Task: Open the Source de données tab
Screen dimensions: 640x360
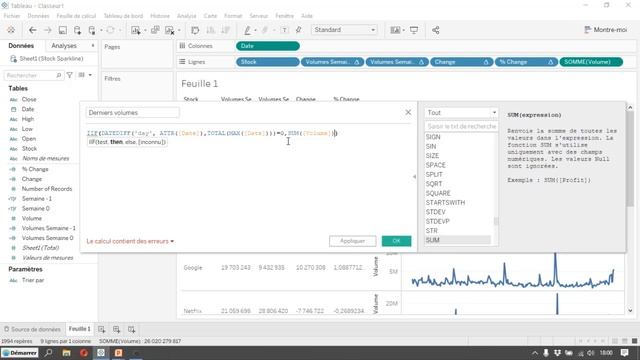Action: click(32, 329)
